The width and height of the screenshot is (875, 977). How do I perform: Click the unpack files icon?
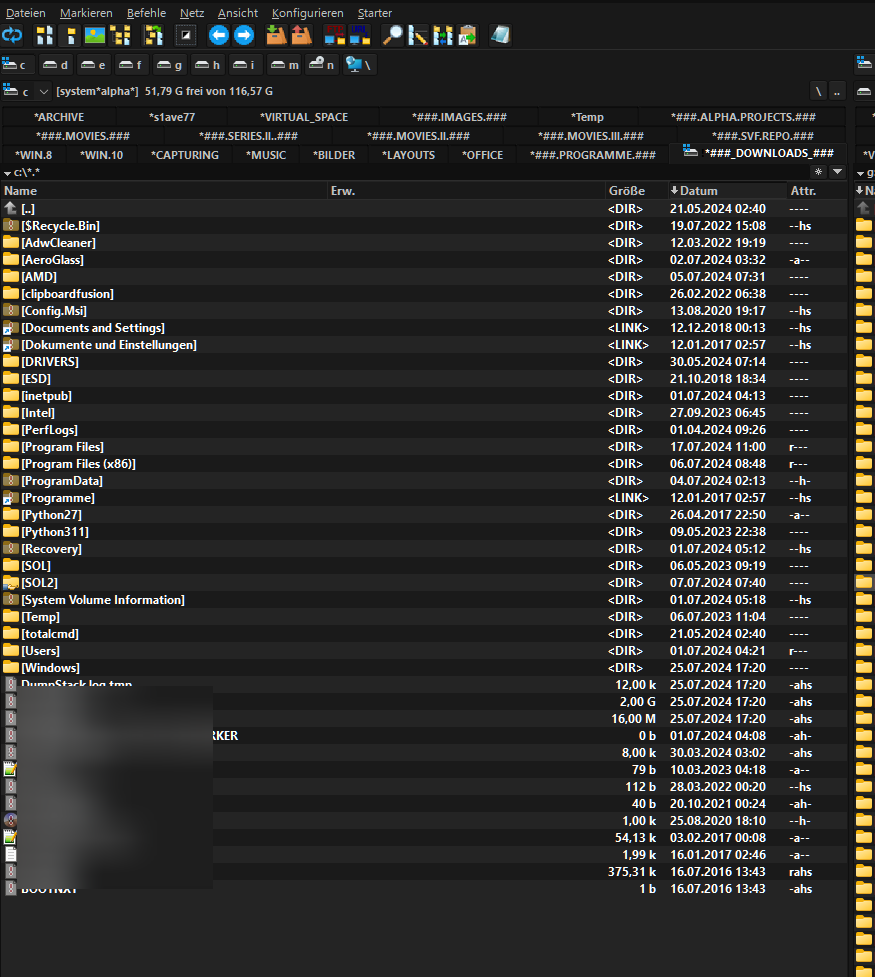click(302, 36)
